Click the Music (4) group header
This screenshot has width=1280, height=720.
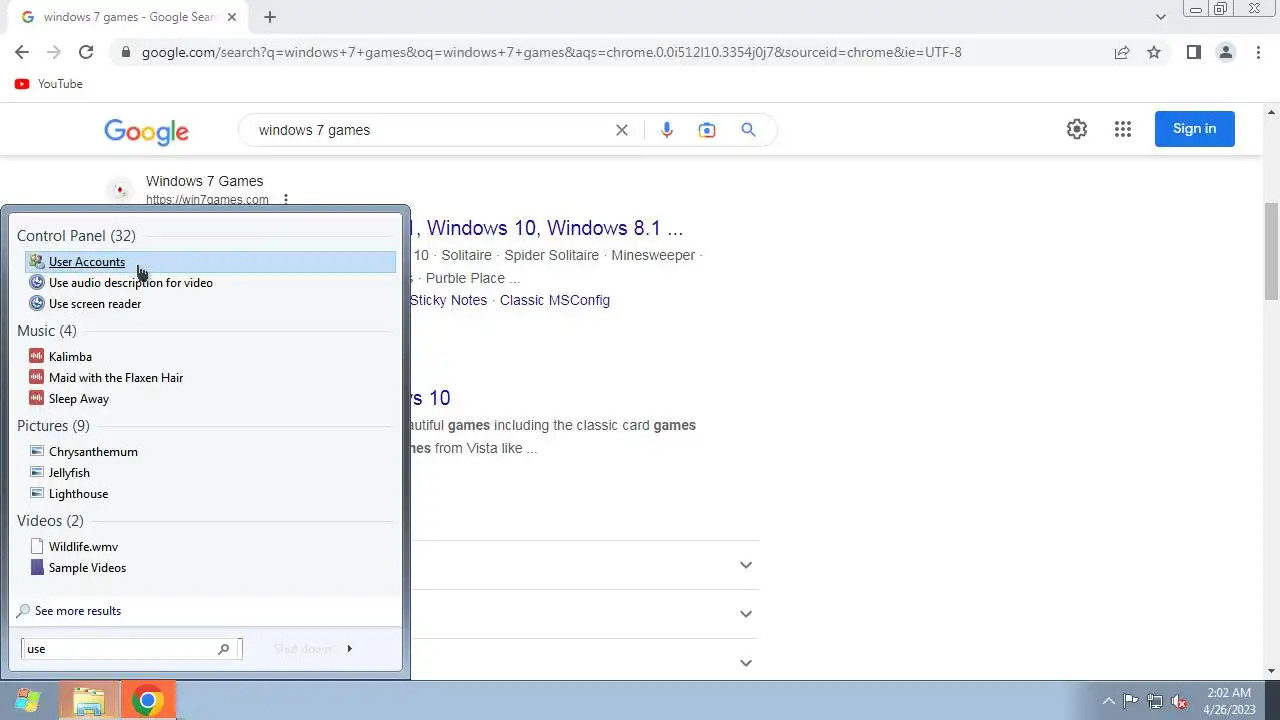click(x=47, y=331)
